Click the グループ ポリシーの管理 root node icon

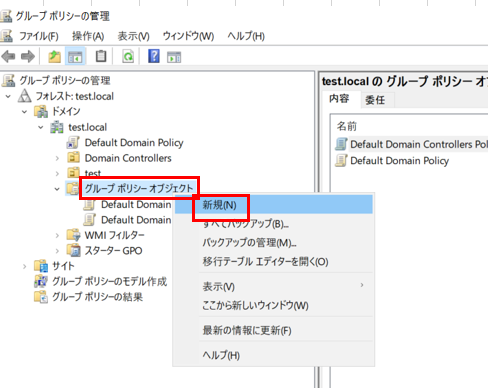(x=9, y=80)
